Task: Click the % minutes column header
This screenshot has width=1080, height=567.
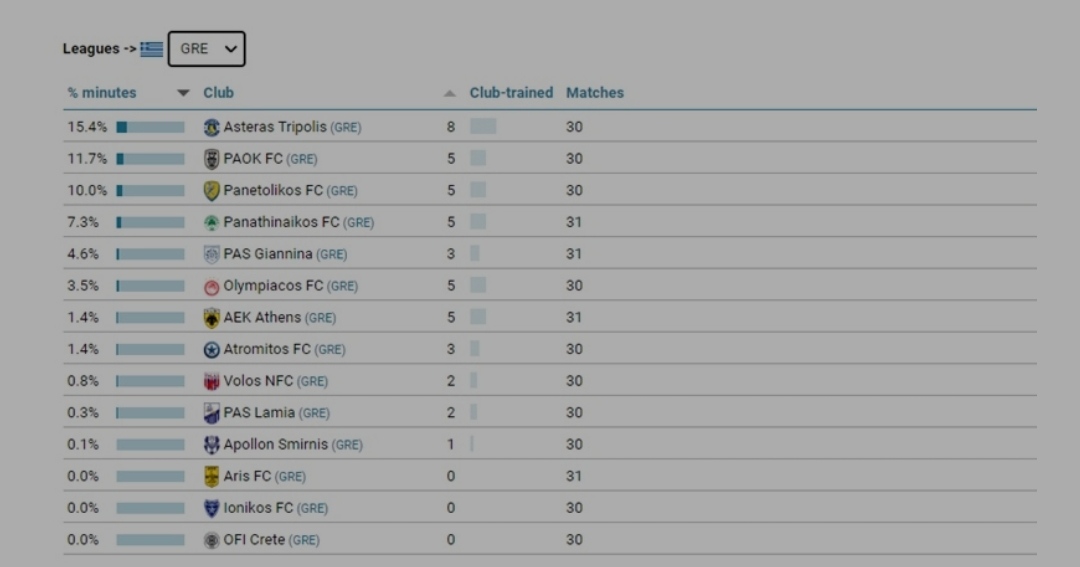Action: point(102,92)
